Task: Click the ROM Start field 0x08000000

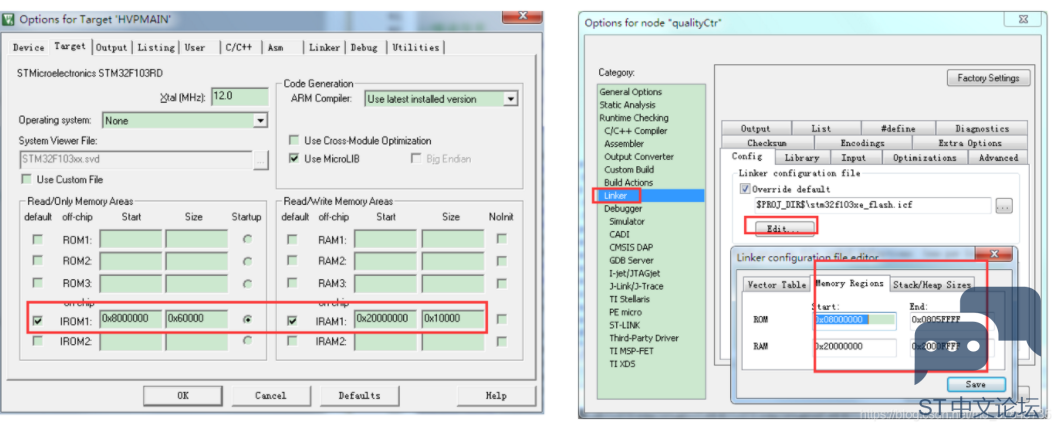Action: [x=855, y=320]
